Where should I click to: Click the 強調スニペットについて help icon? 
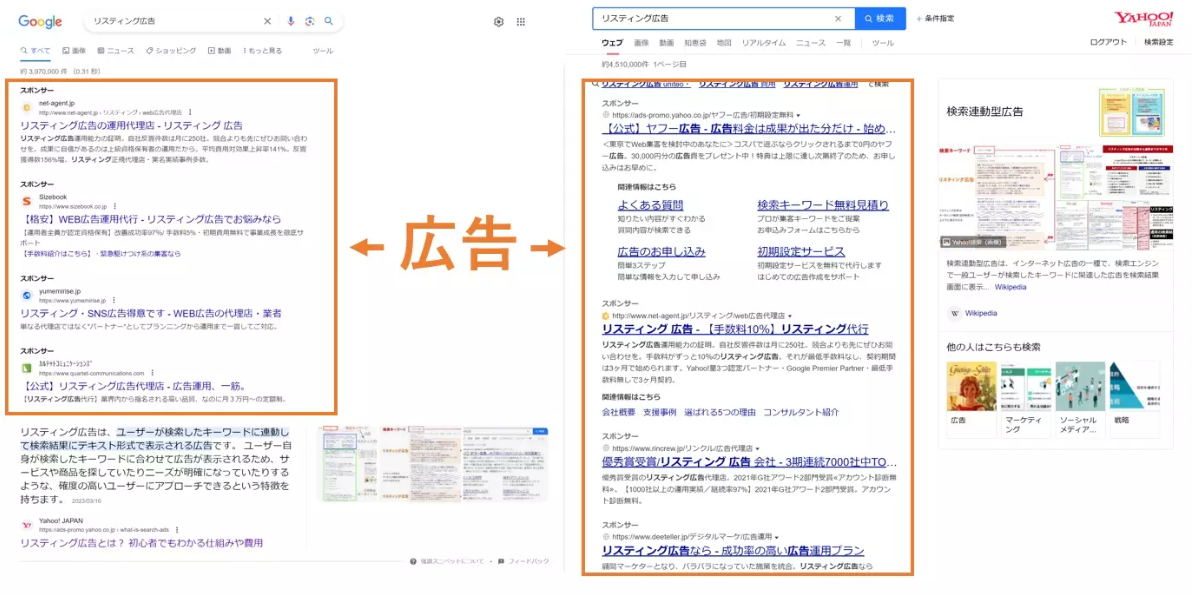pyautogui.click(x=413, y=561)
